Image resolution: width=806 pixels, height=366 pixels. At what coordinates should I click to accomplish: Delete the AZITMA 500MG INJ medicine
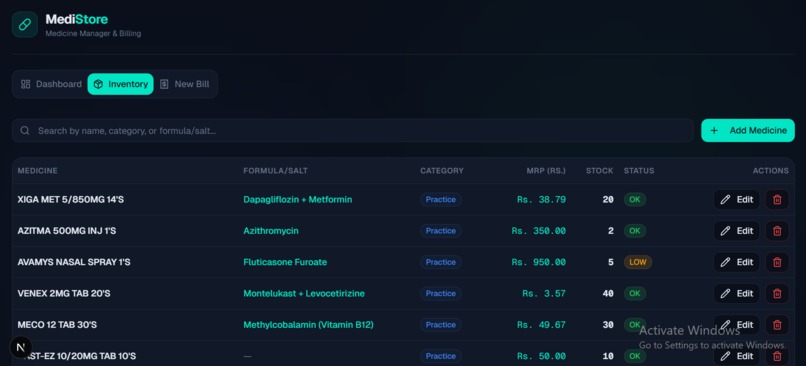click(777, 231)
